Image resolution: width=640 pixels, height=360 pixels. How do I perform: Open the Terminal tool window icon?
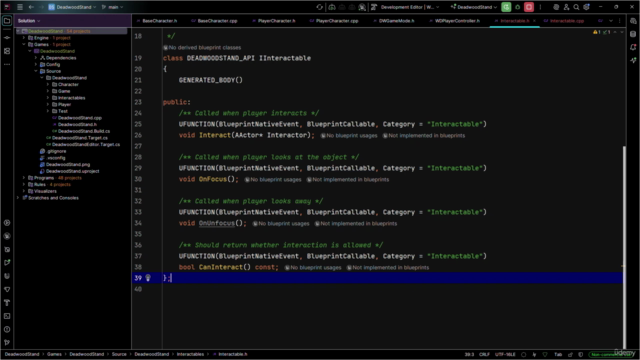pyautogui.click(x=7, y=316)
